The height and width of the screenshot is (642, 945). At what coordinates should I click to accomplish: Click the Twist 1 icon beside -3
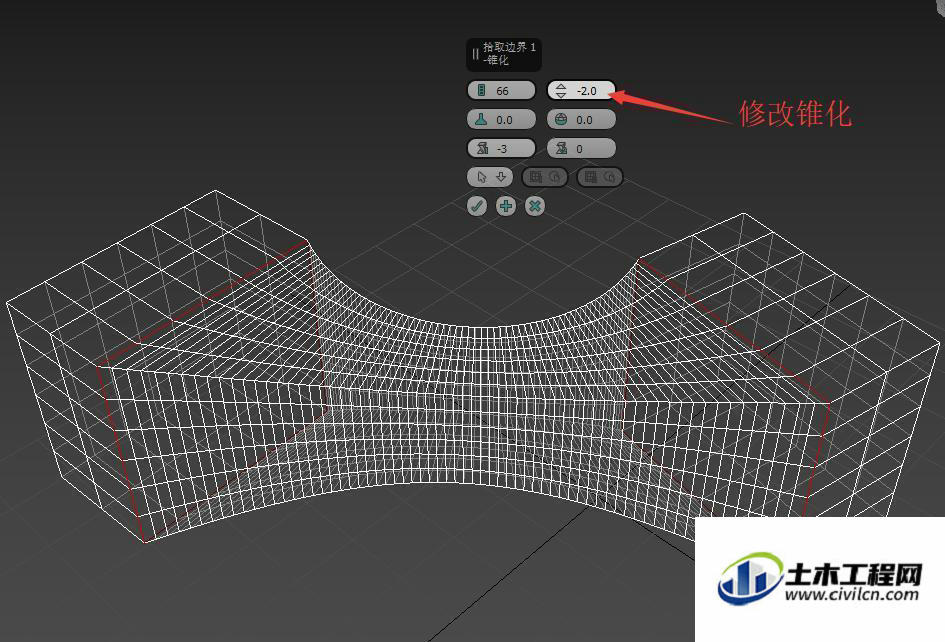click(482, 148)
